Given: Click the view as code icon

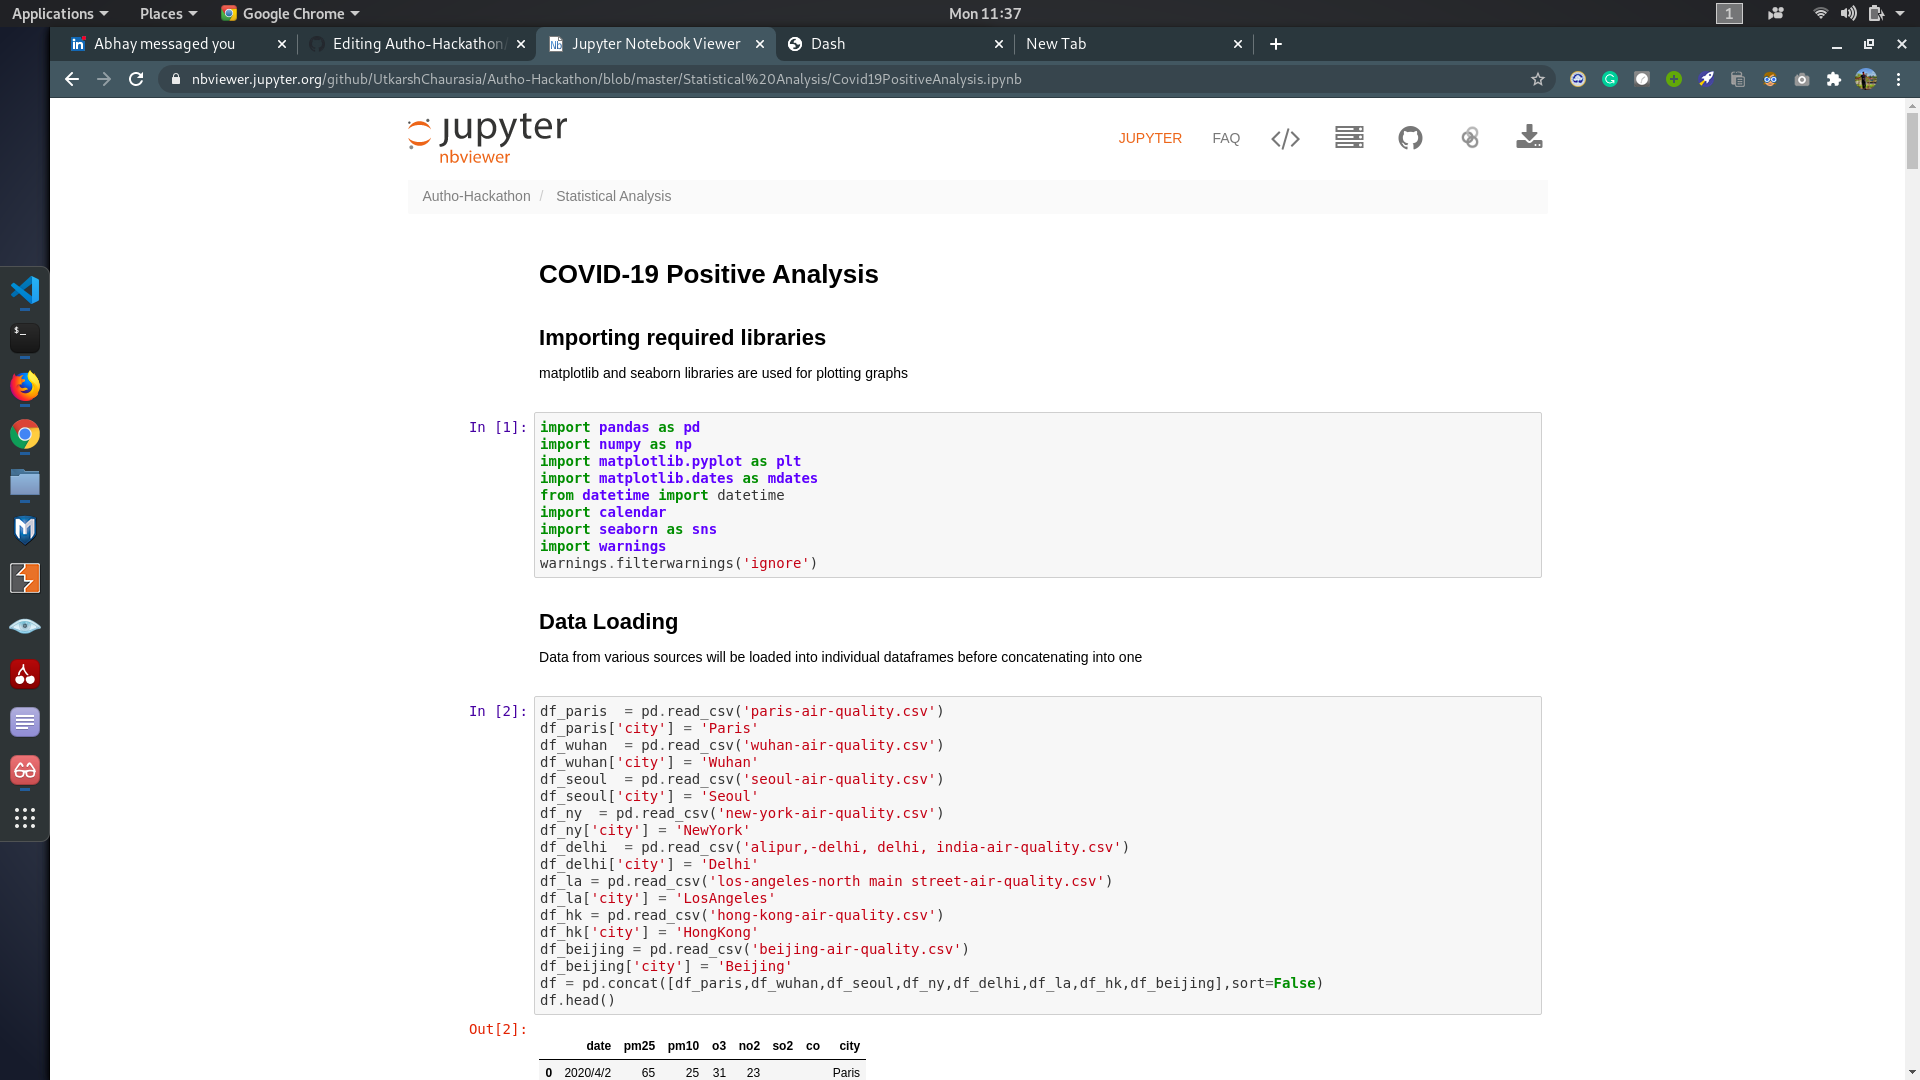Looking at the screenshot, I should 1285,139.
